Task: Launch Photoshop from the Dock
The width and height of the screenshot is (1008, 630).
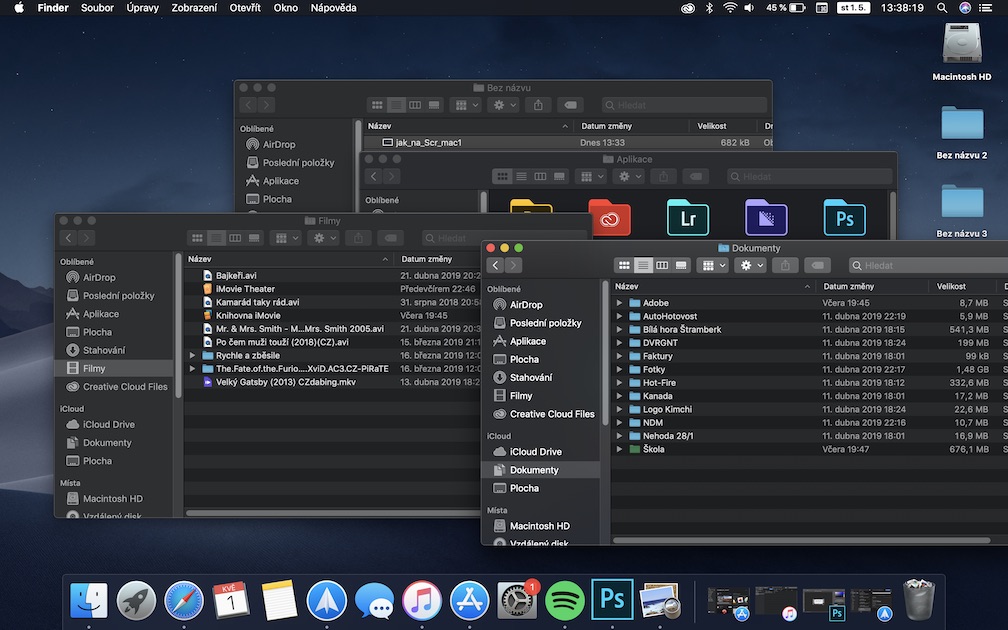Action: (612, 600)
